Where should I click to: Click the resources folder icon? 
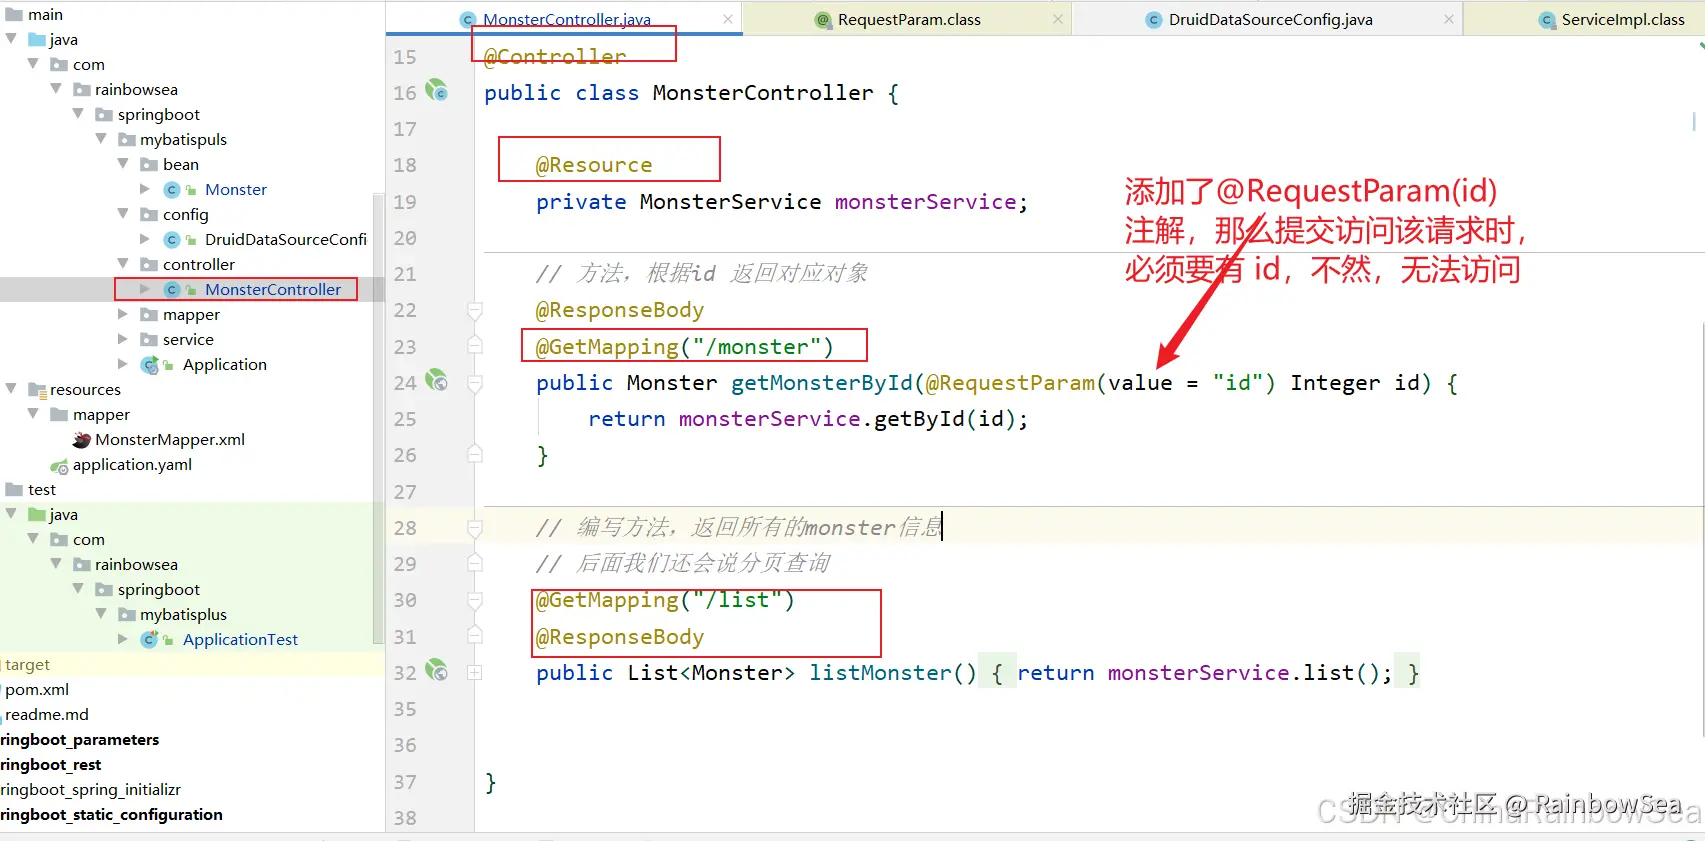pos(37,390)
